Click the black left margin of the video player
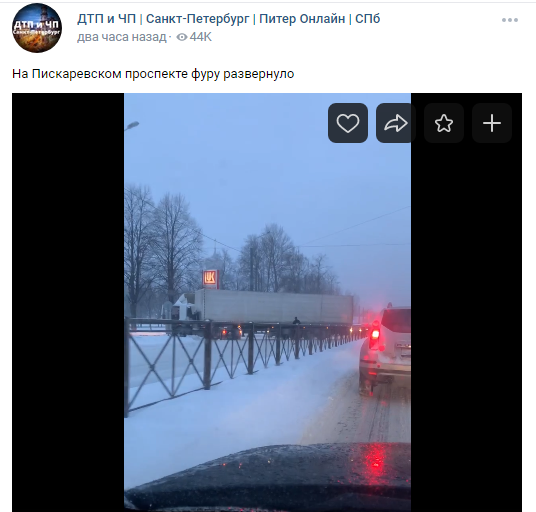Viewport: 536px width, 512px height. 68,302
